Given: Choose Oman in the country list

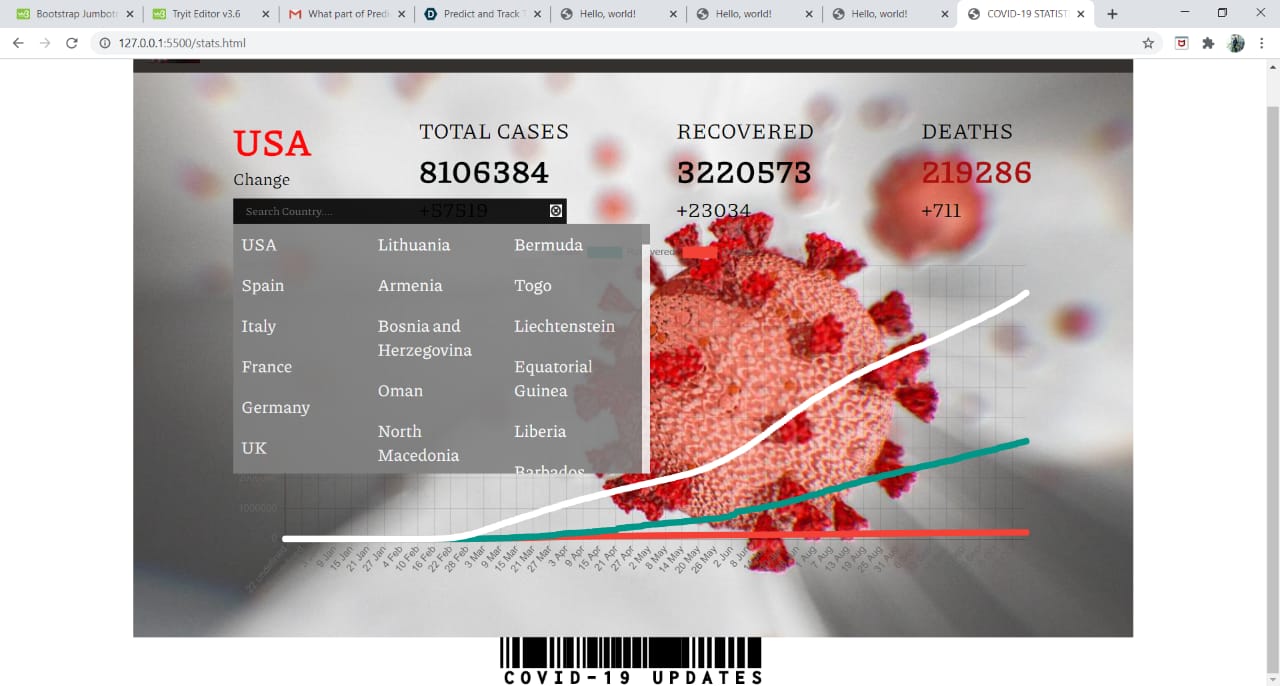Looking at the screenshot, I should 400,391.
